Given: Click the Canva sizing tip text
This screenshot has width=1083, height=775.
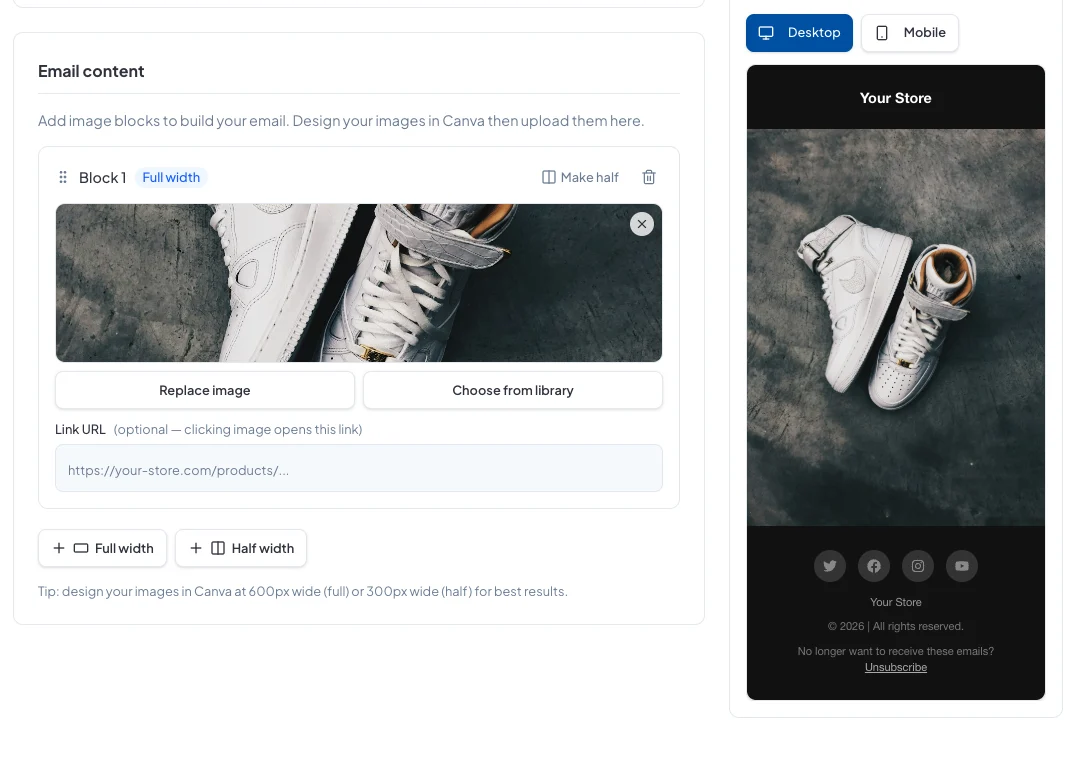Looking at the screenshot, I should tap(303, 591).
